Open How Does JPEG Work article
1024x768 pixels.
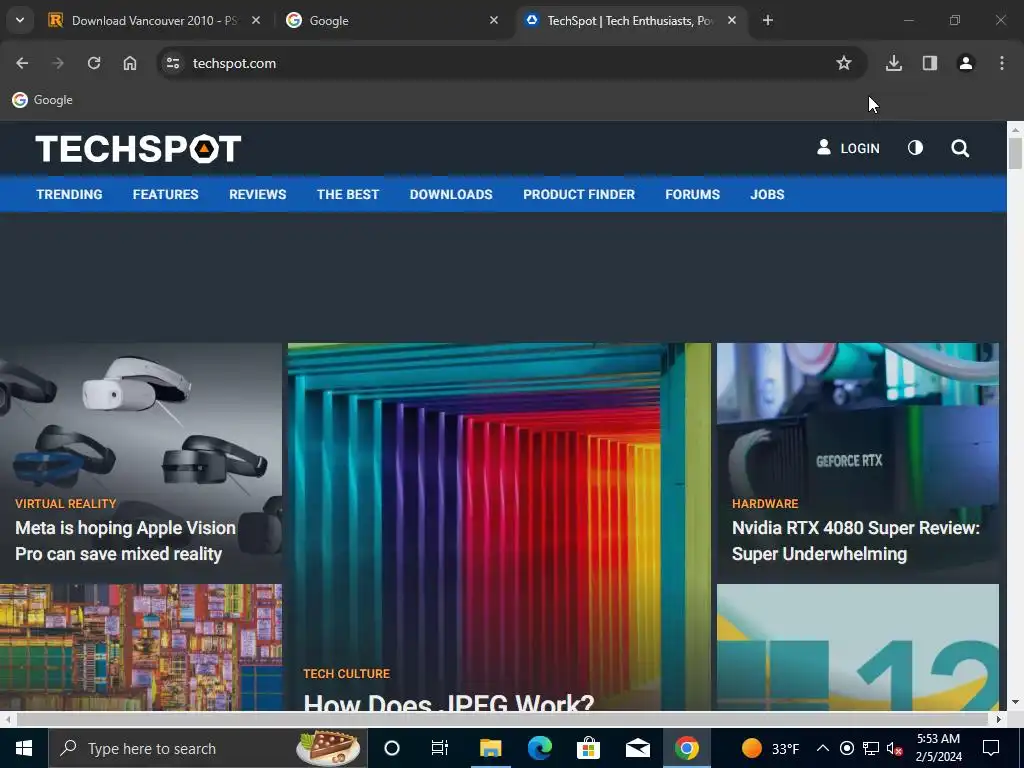click(449, 702)
